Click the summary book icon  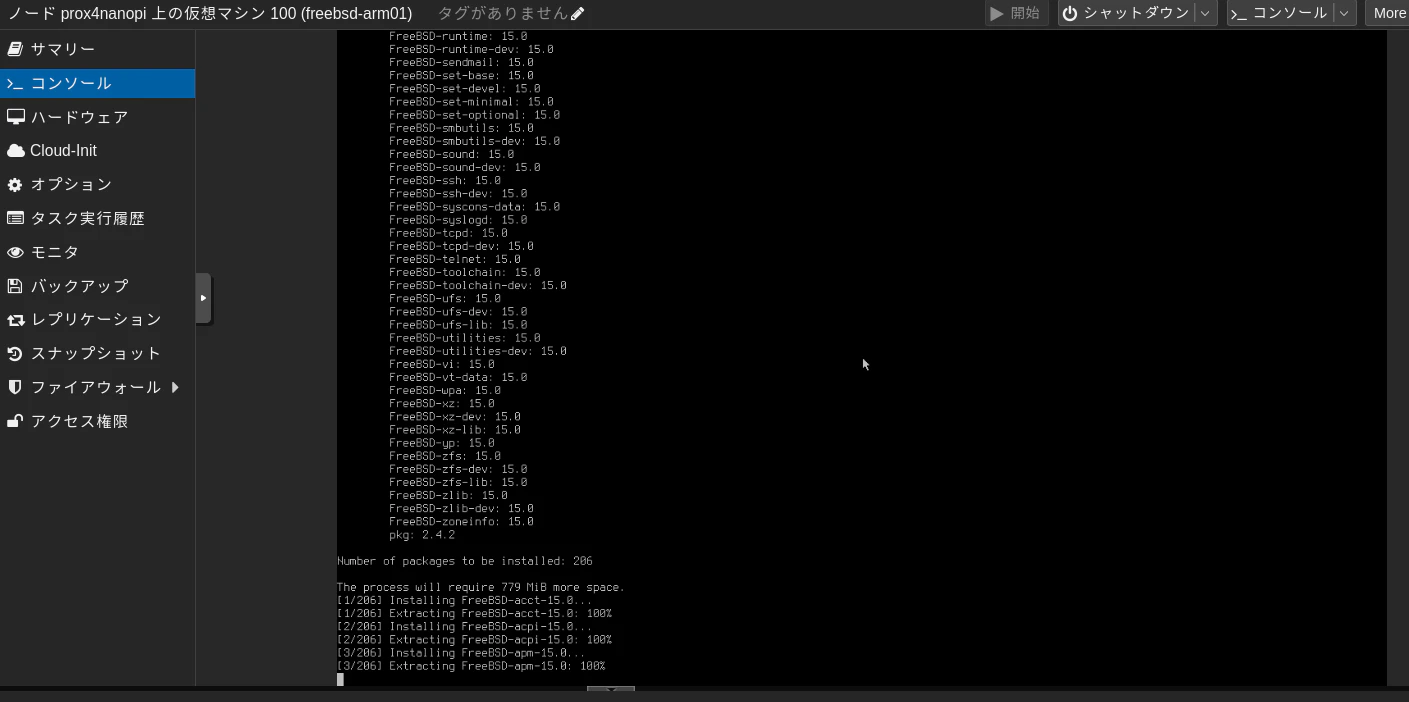15,49
